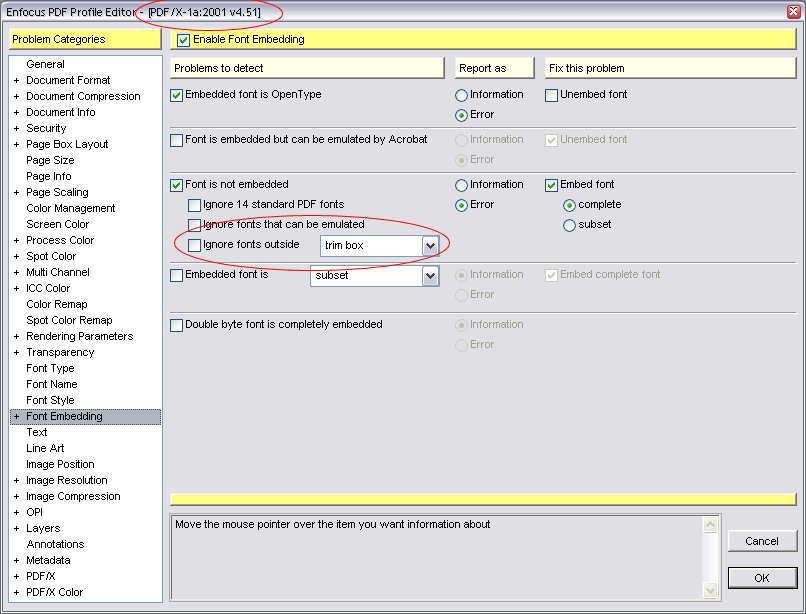The image size is (806, 614).
Task: Uncheck Font is not embedded
Action: 176,185
